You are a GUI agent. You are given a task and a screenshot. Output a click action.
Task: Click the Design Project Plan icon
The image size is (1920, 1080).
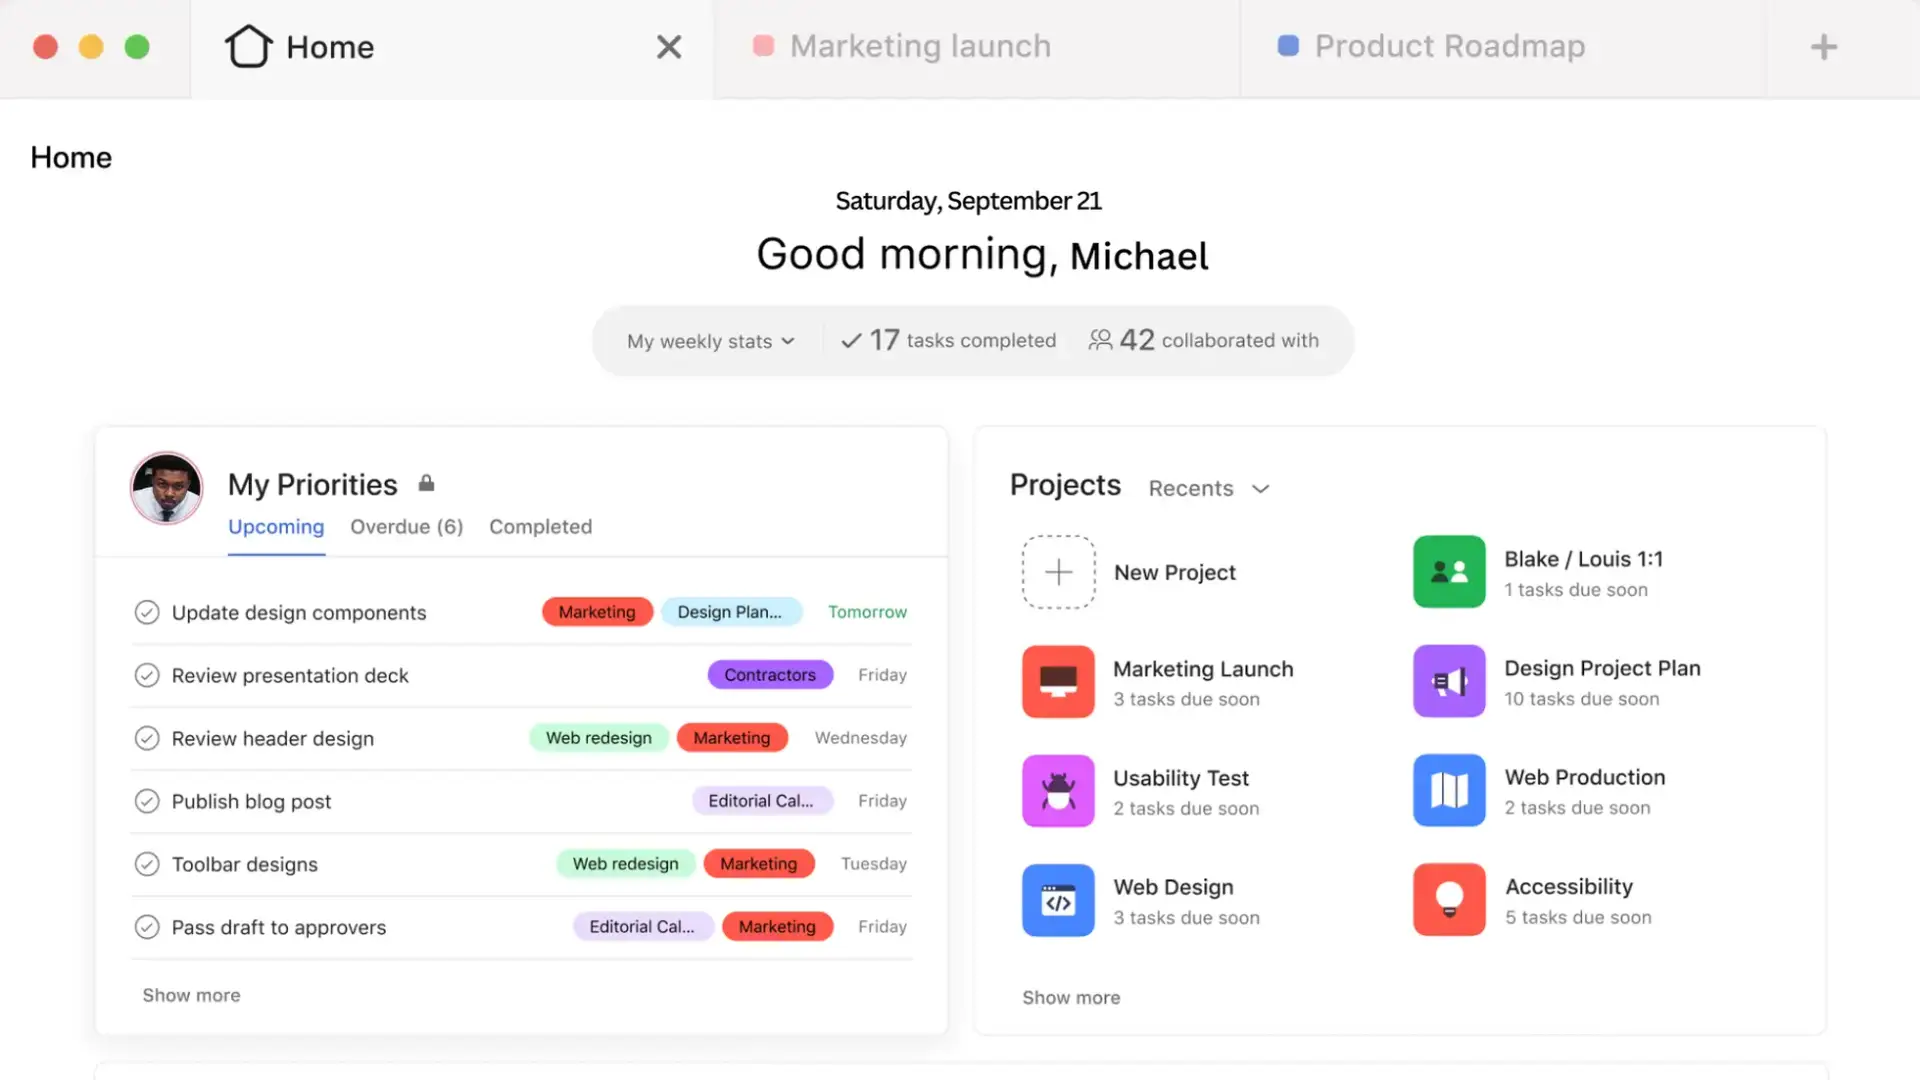tap(1449, 680)
